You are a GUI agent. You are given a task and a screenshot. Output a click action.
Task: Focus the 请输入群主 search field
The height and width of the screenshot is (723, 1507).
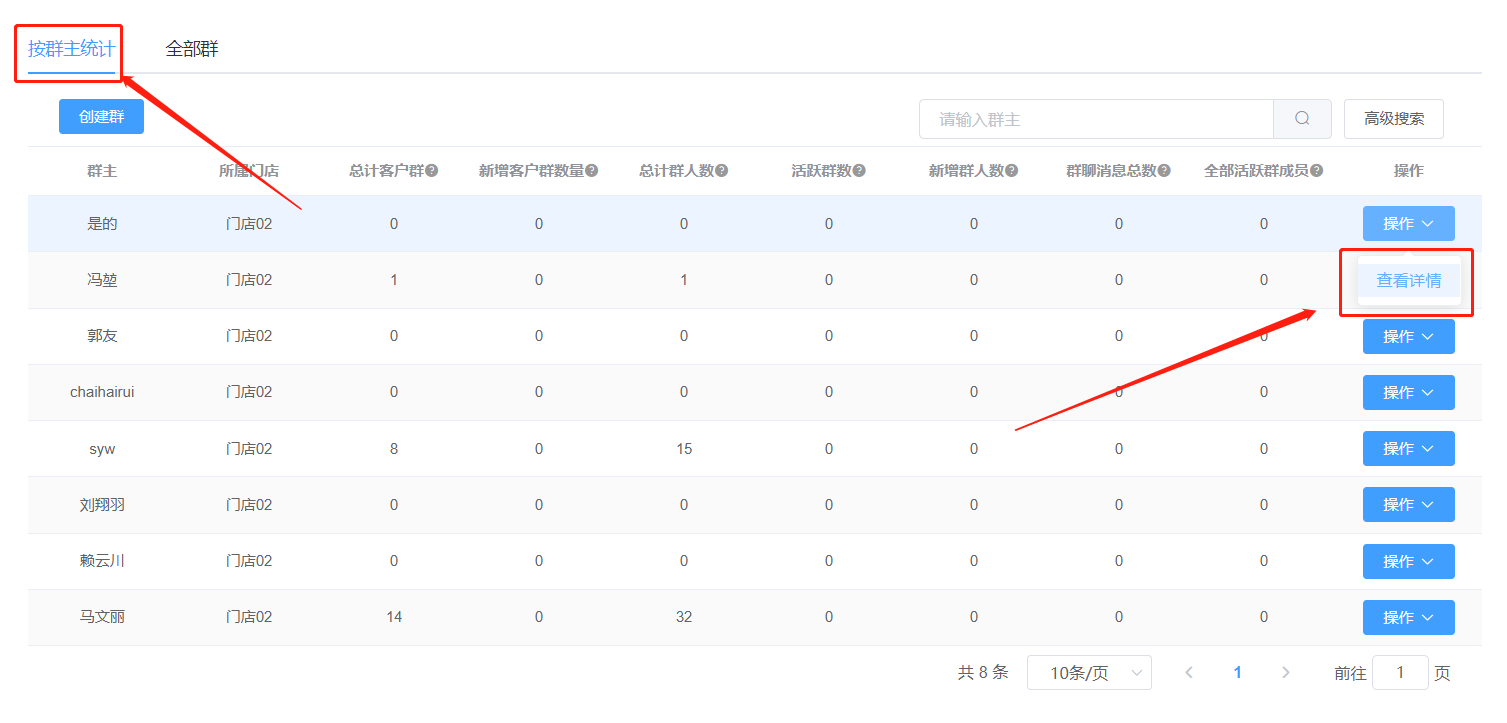point(1096,119)
